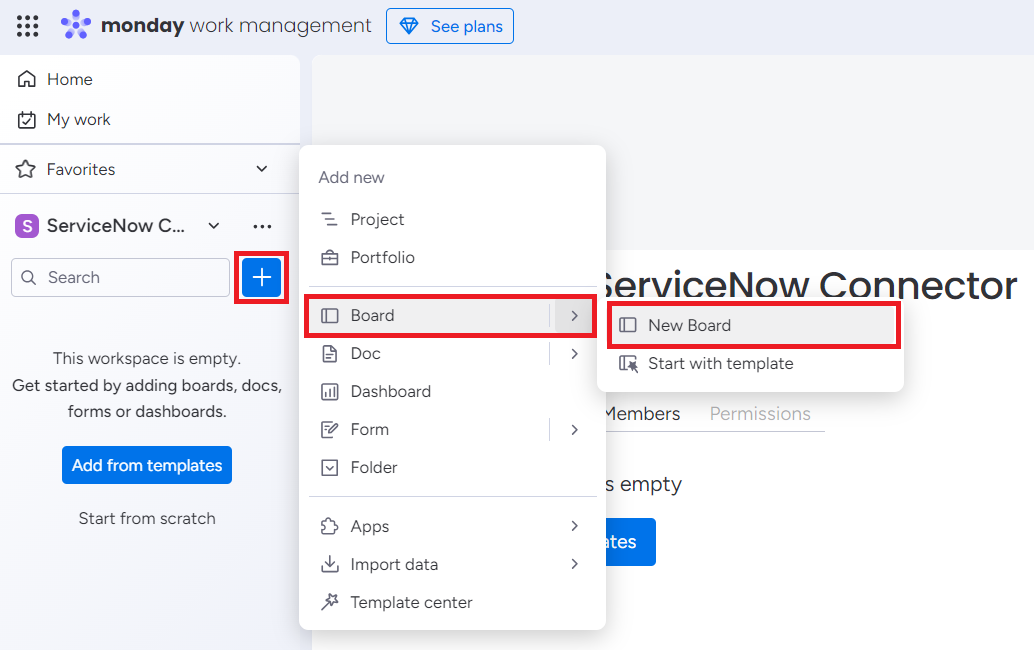Click the diamond icon in See plans
Screen dimensions: 1034x650
click(409, 26)
